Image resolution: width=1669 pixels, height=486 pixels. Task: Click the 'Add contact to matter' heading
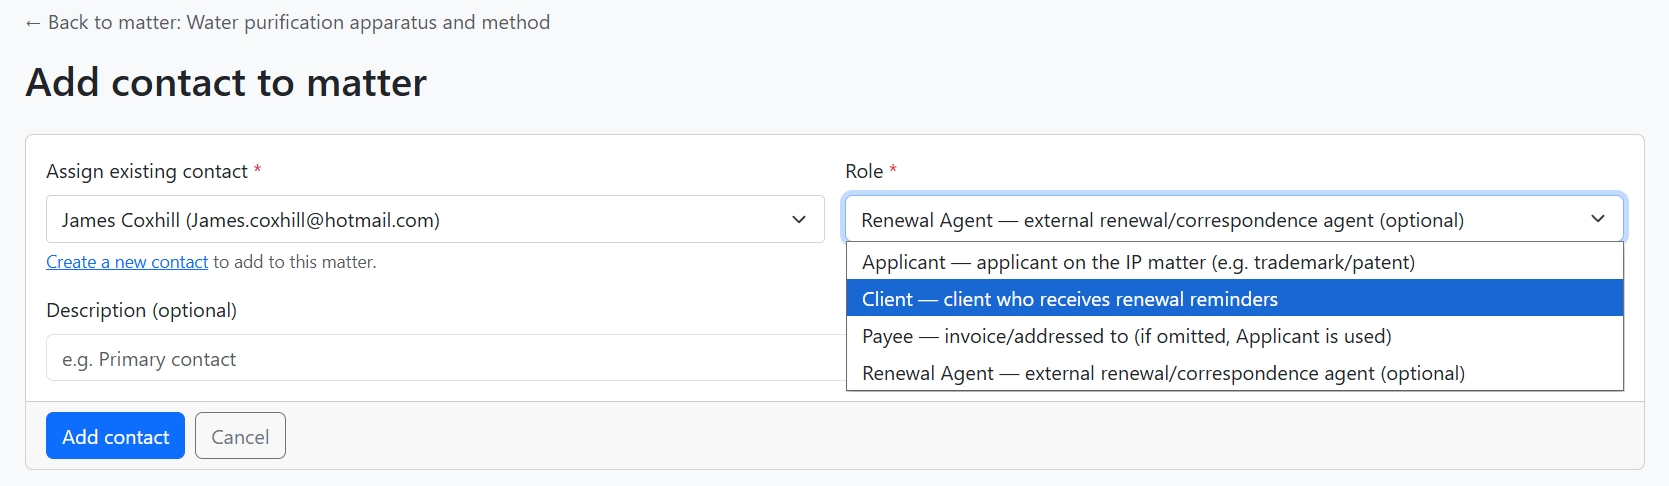(x=226, y=83)
